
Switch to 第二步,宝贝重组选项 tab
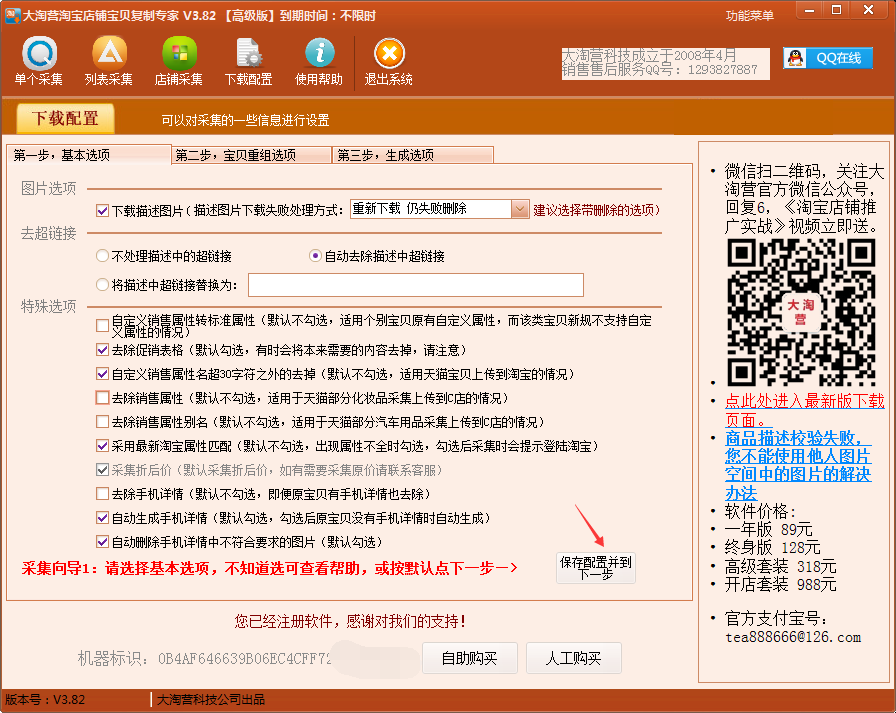[x=251, y=155]
